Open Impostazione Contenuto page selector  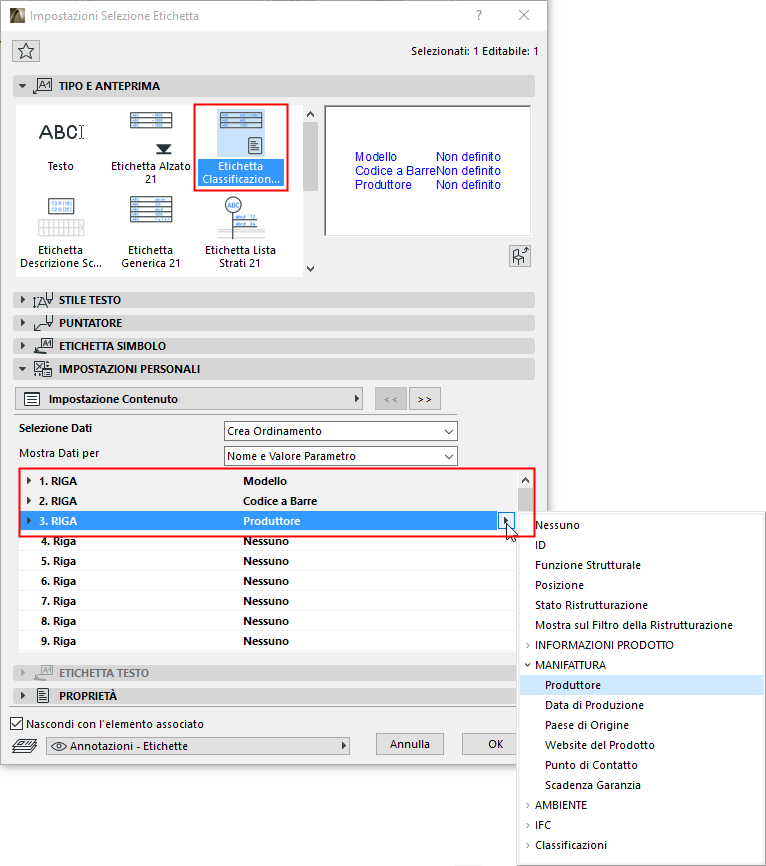coord(188,399)
